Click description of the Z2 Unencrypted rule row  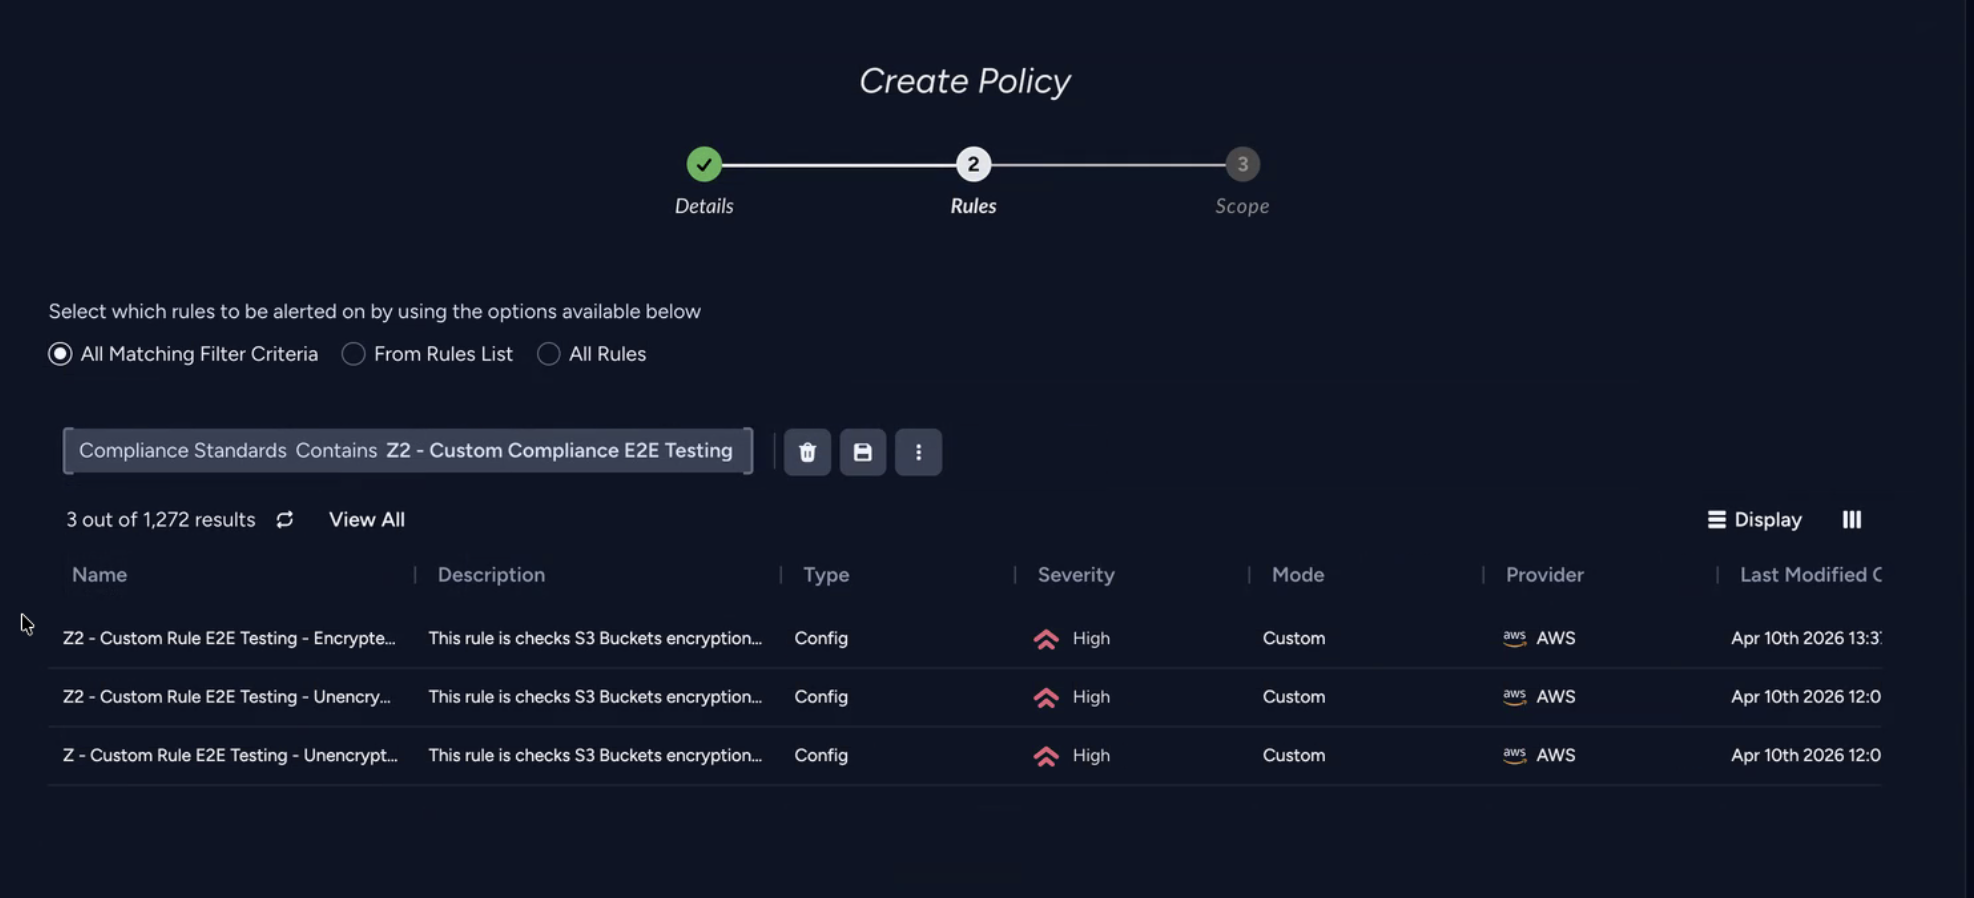tap(595, 696)
